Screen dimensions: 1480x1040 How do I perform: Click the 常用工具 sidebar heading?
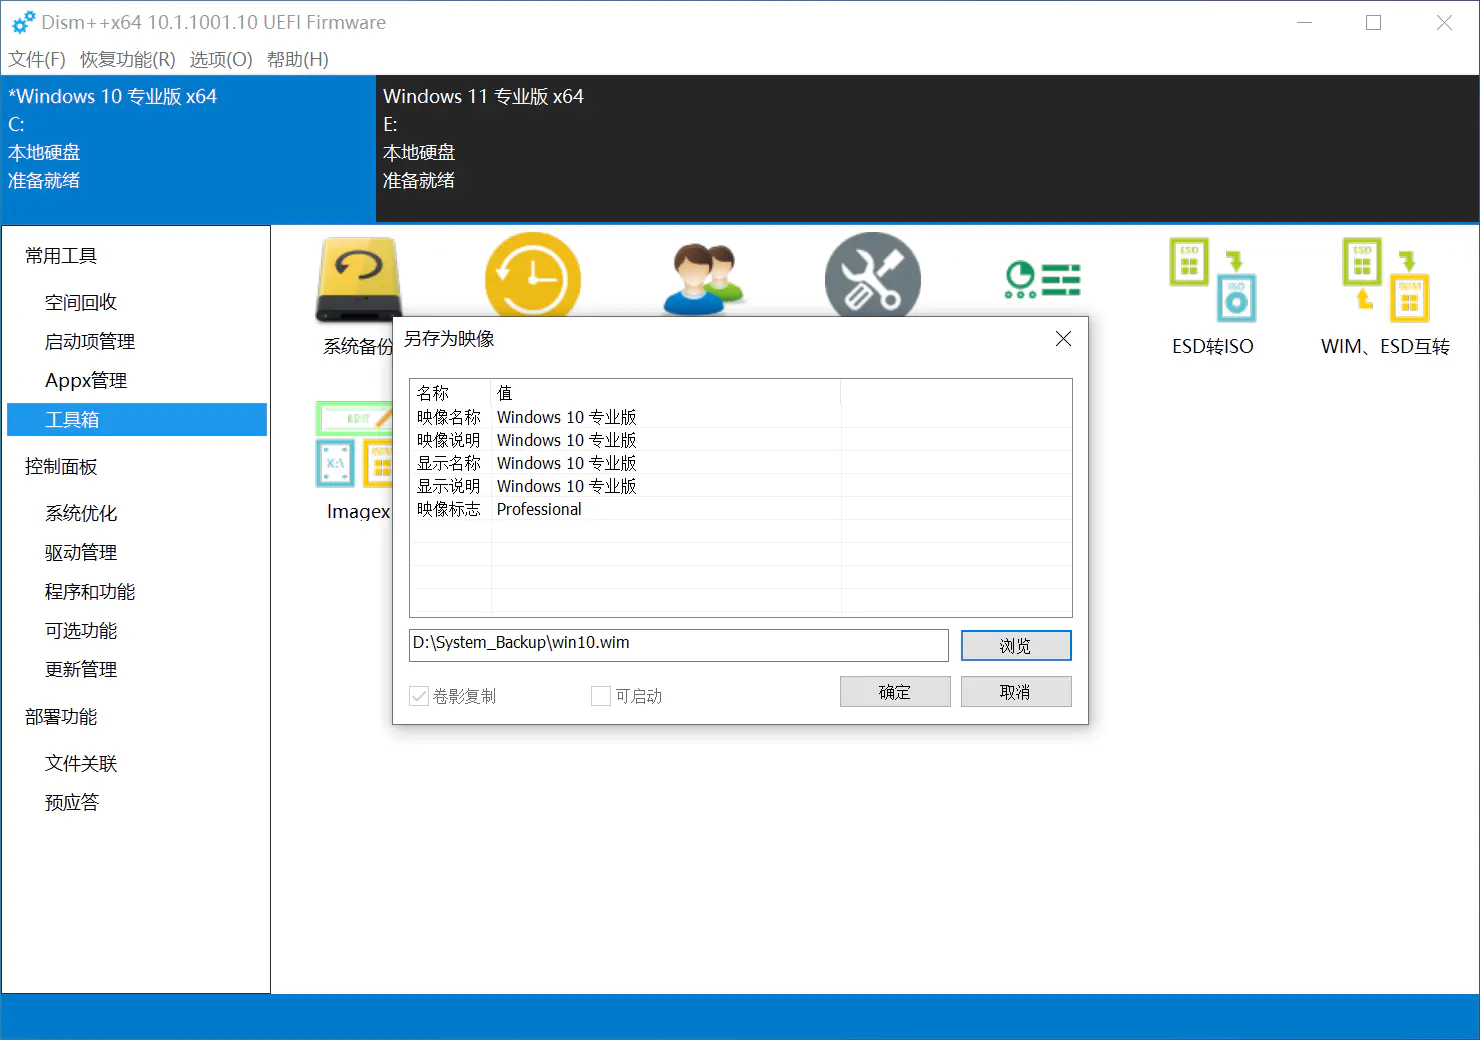[61, 256]
